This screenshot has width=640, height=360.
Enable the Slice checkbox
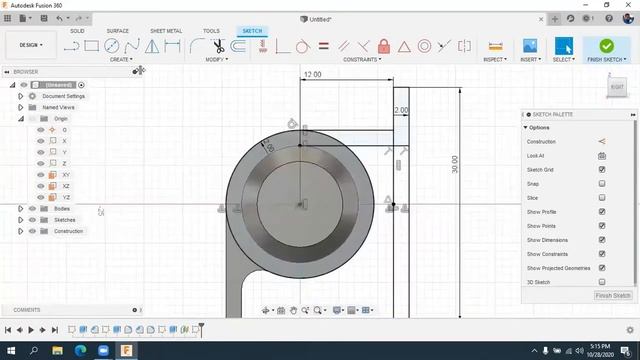pos(602,198)
